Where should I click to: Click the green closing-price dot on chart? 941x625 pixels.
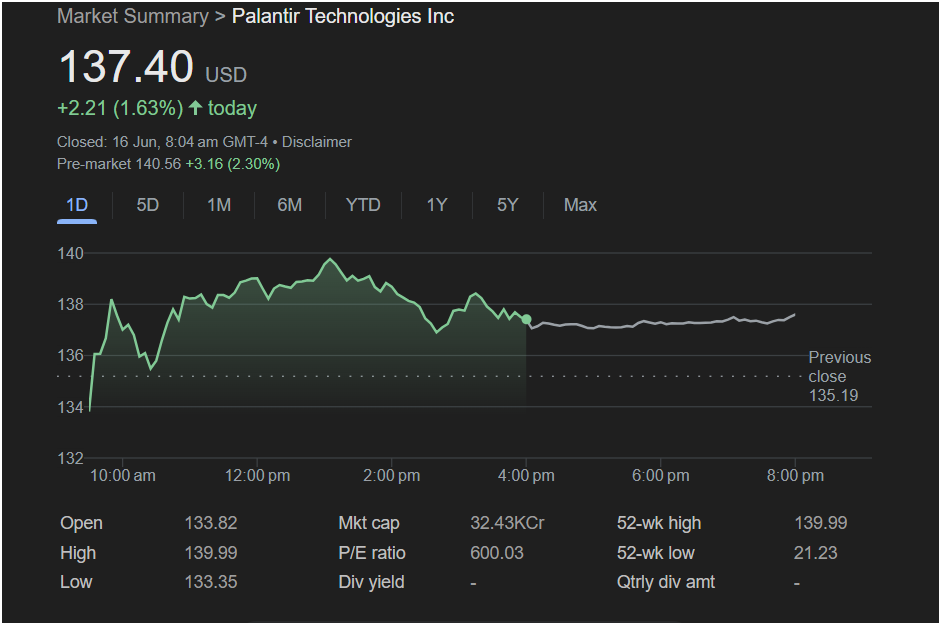coord(526,319)
